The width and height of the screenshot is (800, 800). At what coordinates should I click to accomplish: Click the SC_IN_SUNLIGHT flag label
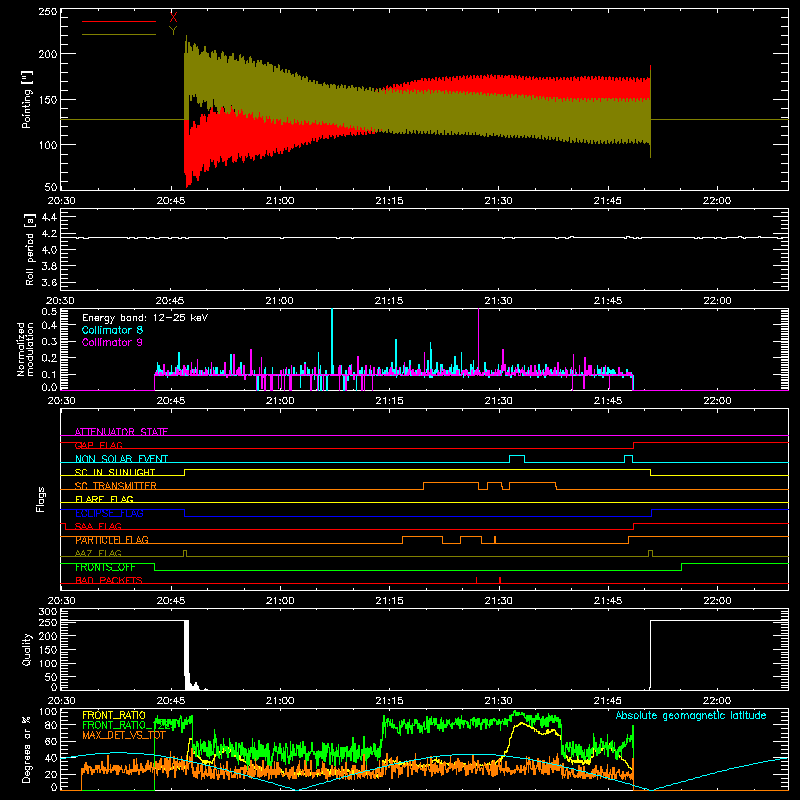point(115,472)
